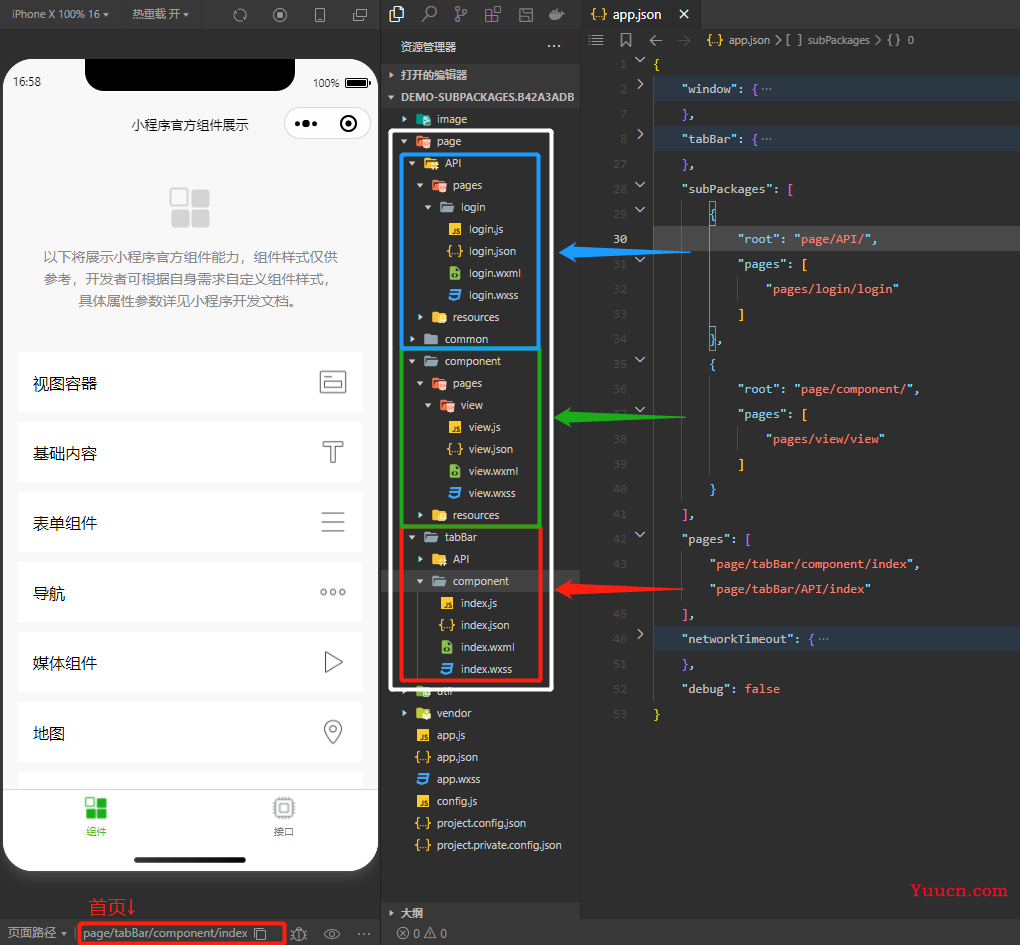The image size is (1020, 945).
Task: Open login.js file in tree
Action: point(477,229)
